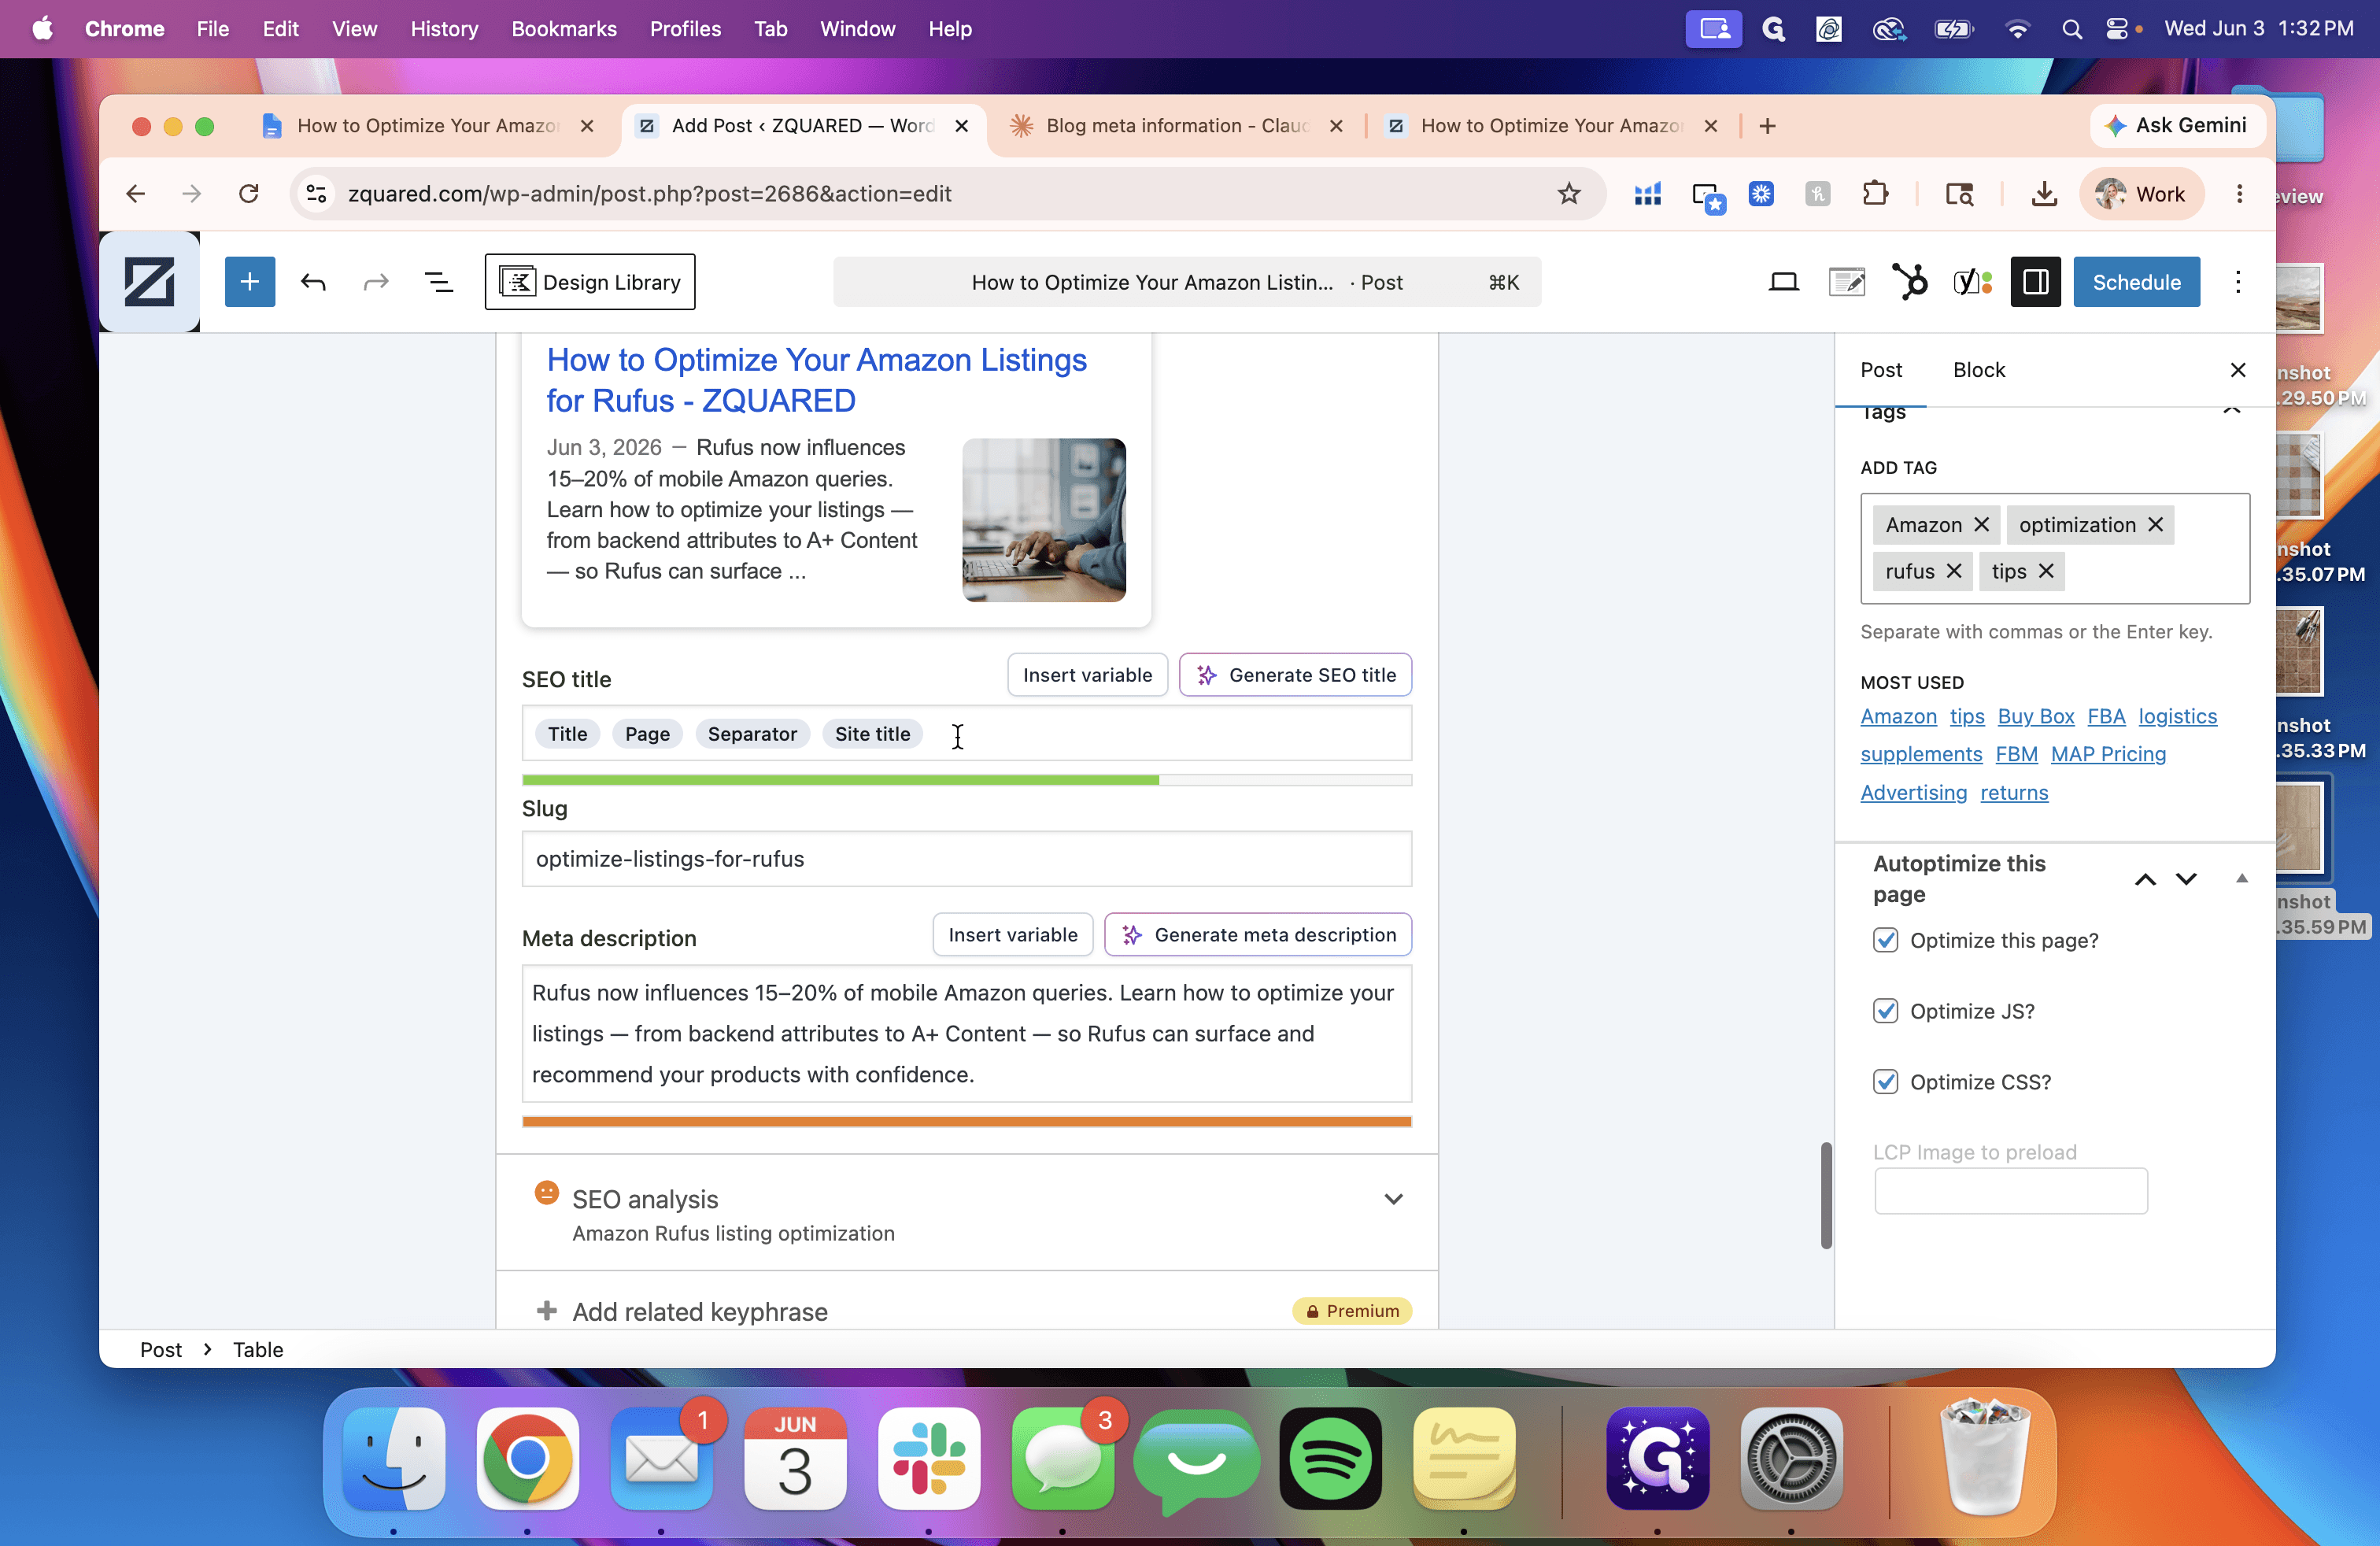Open Slack from the Dock
Viewport: 2380px width, 1546px height.
(929, 1458)
